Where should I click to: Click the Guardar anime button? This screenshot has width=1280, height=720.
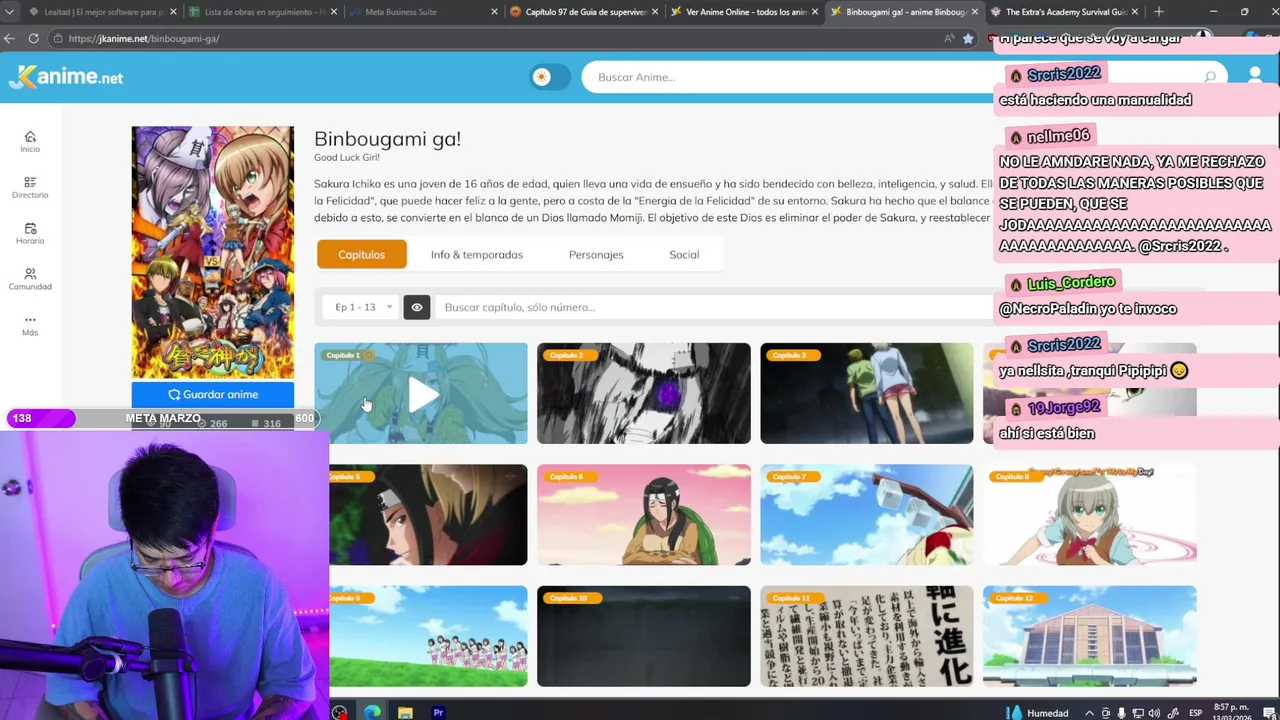[213, 394]
